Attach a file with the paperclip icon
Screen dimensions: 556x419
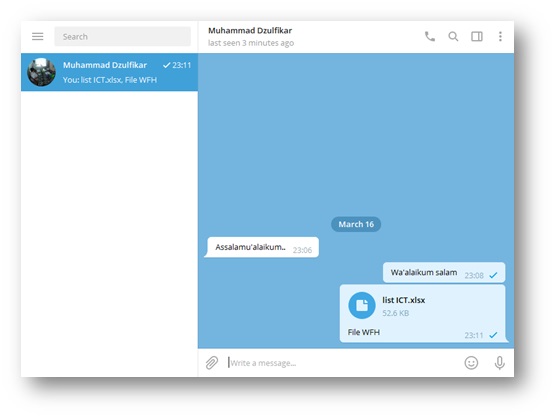[x=212, y=363]
